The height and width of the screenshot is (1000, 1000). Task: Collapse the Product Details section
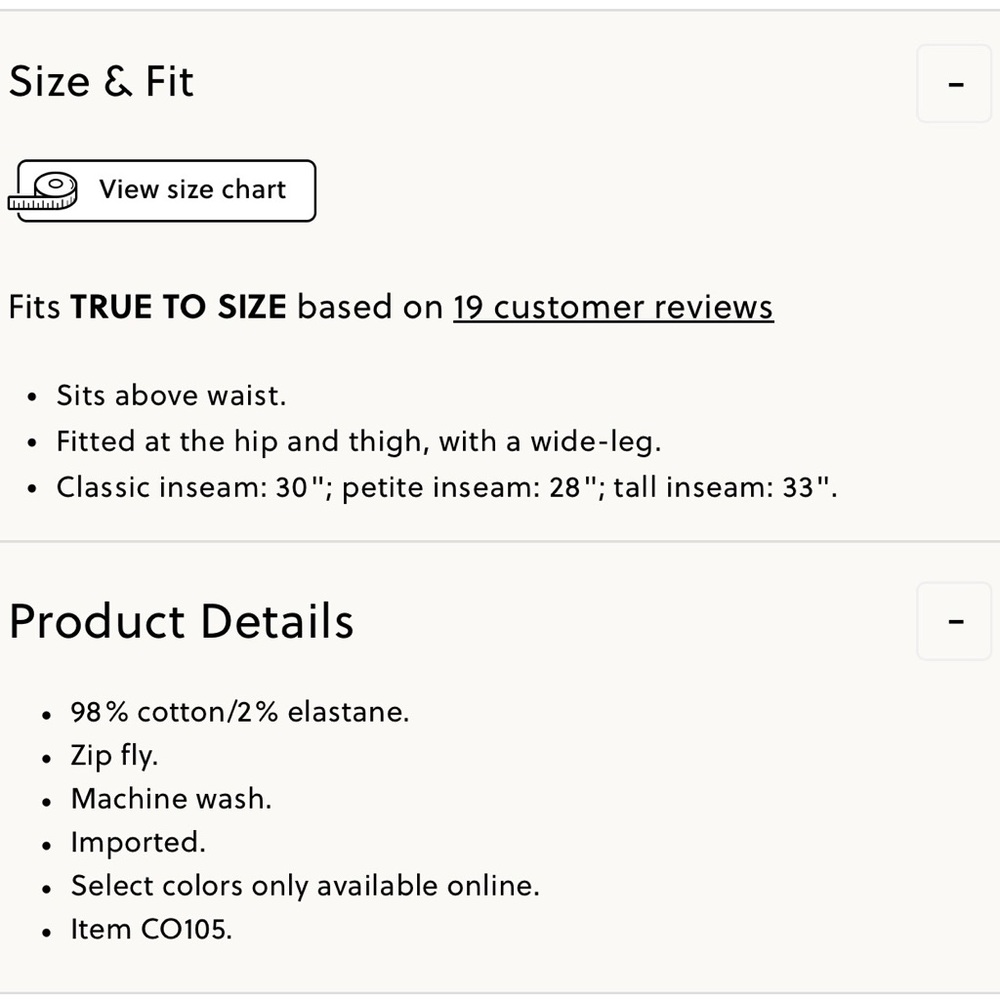(x=954, y=622)
